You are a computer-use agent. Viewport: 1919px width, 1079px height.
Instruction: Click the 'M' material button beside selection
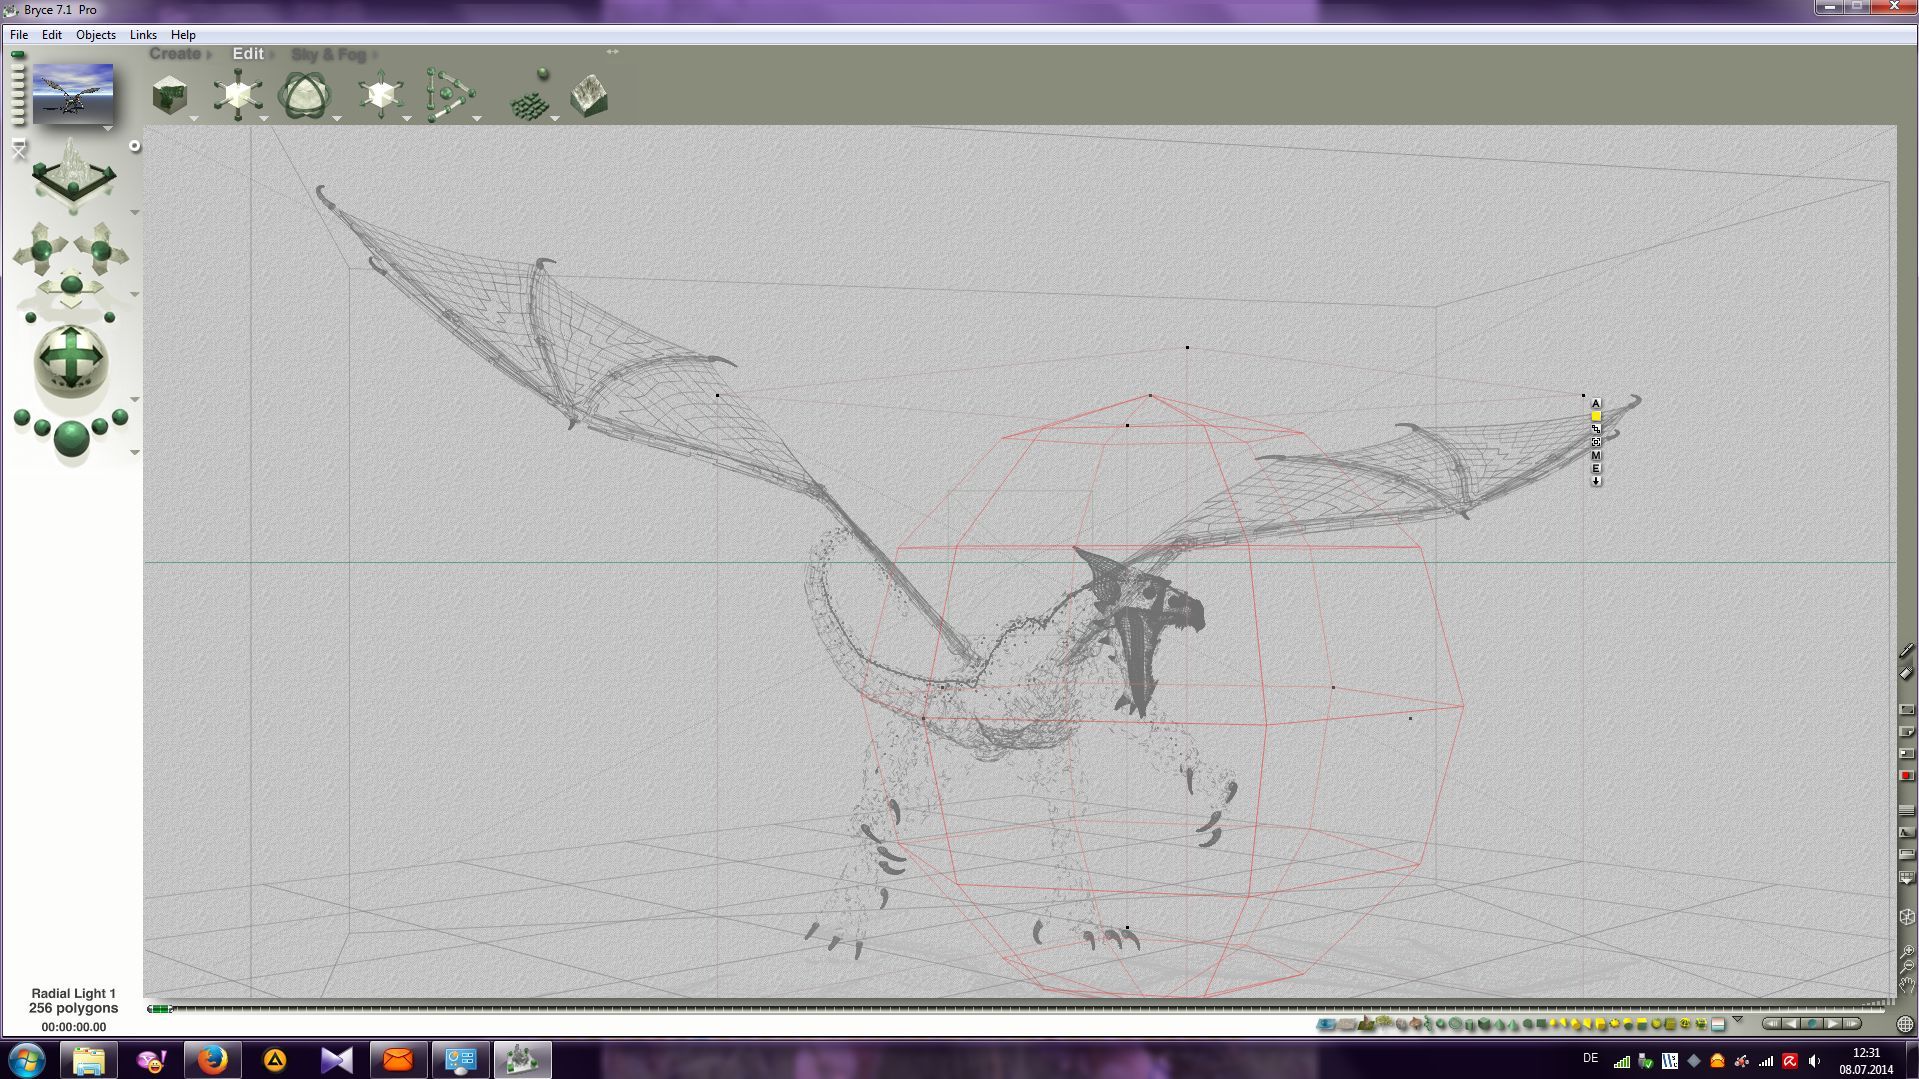[1596, 456]
